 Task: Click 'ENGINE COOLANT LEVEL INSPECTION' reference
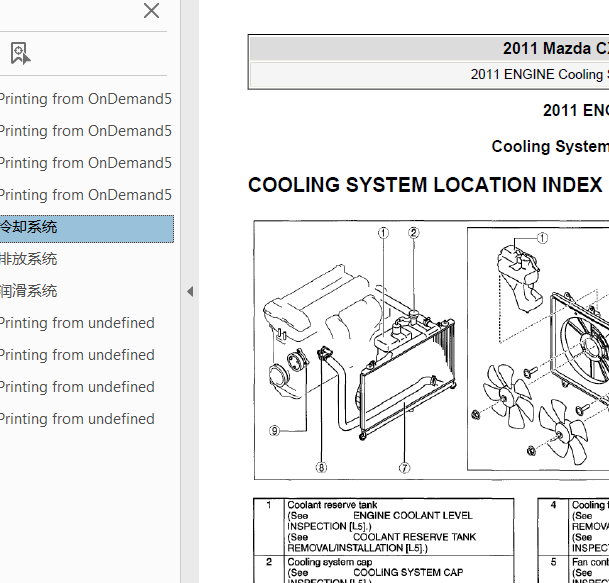coord(379,521)
